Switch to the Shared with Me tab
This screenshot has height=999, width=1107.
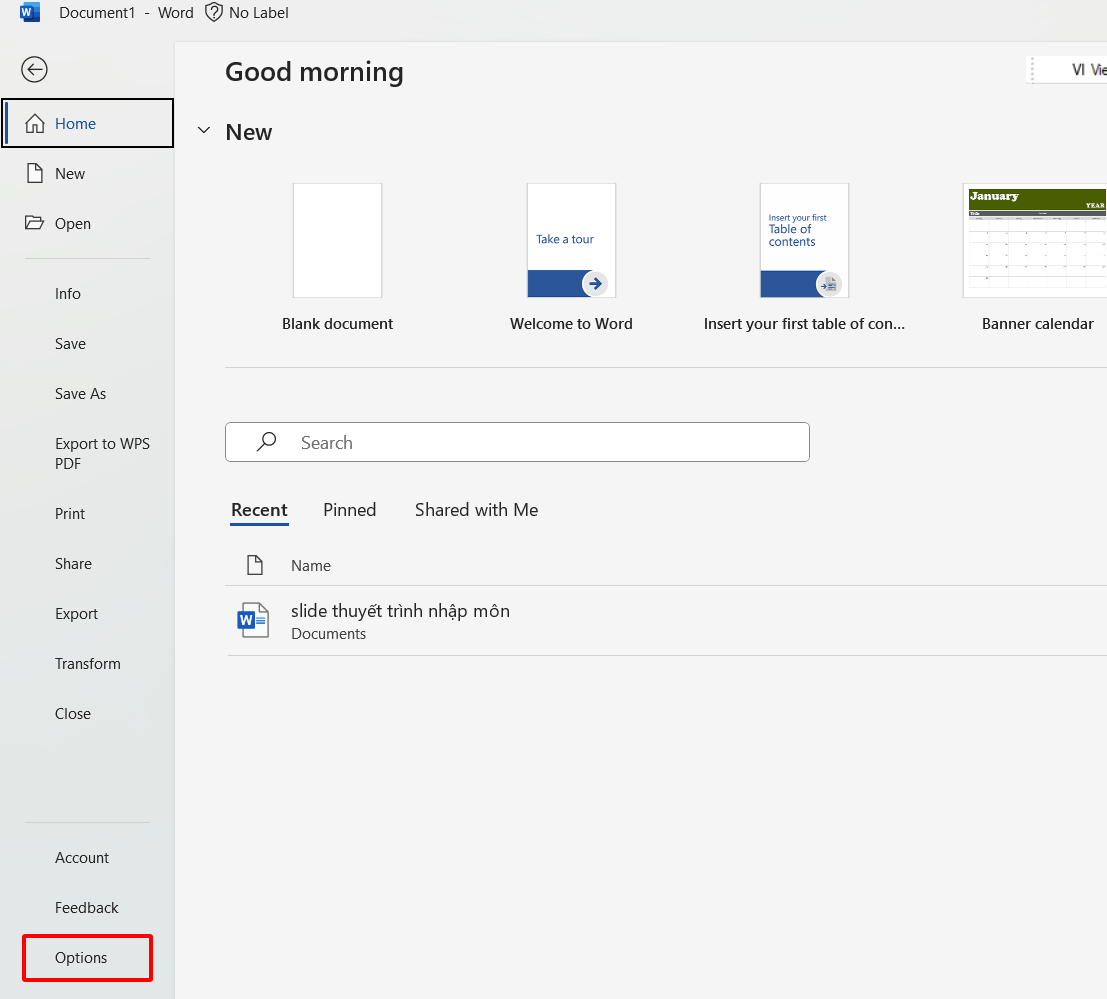click(x=476, y=510)
